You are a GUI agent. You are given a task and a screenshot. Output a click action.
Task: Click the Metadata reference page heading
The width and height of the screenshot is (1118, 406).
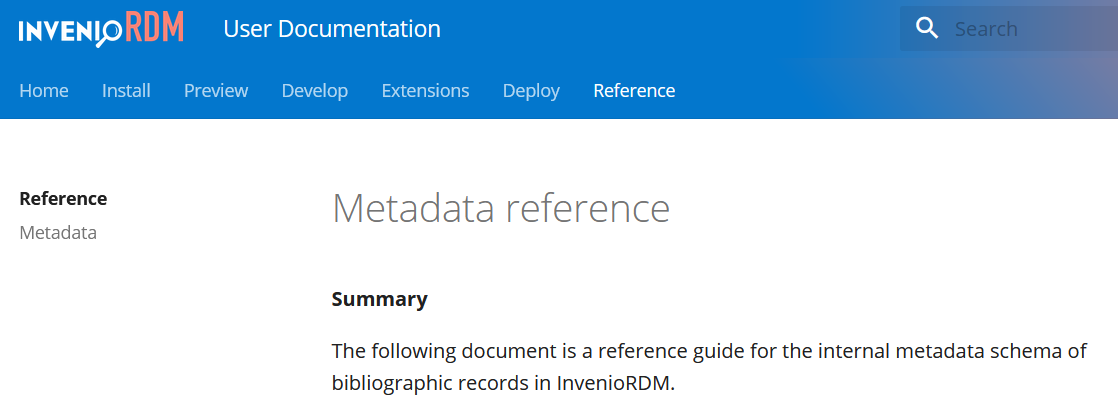pos(500,208)
